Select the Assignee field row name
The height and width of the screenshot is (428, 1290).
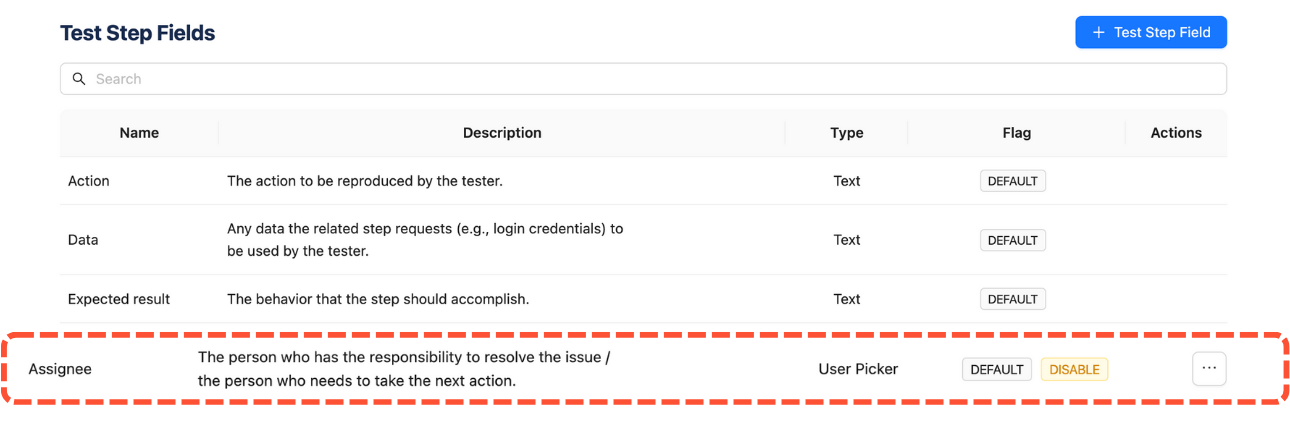point(60,369)
